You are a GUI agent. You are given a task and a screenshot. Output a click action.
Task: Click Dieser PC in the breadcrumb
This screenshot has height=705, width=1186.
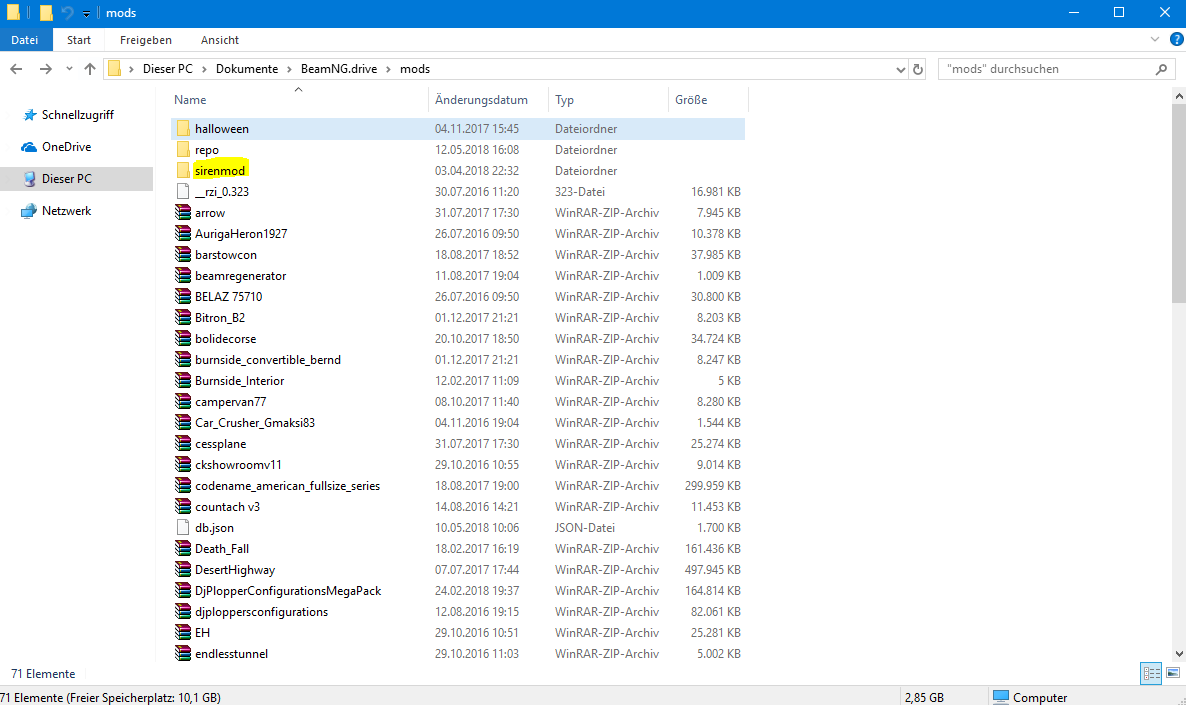point(168,69)
